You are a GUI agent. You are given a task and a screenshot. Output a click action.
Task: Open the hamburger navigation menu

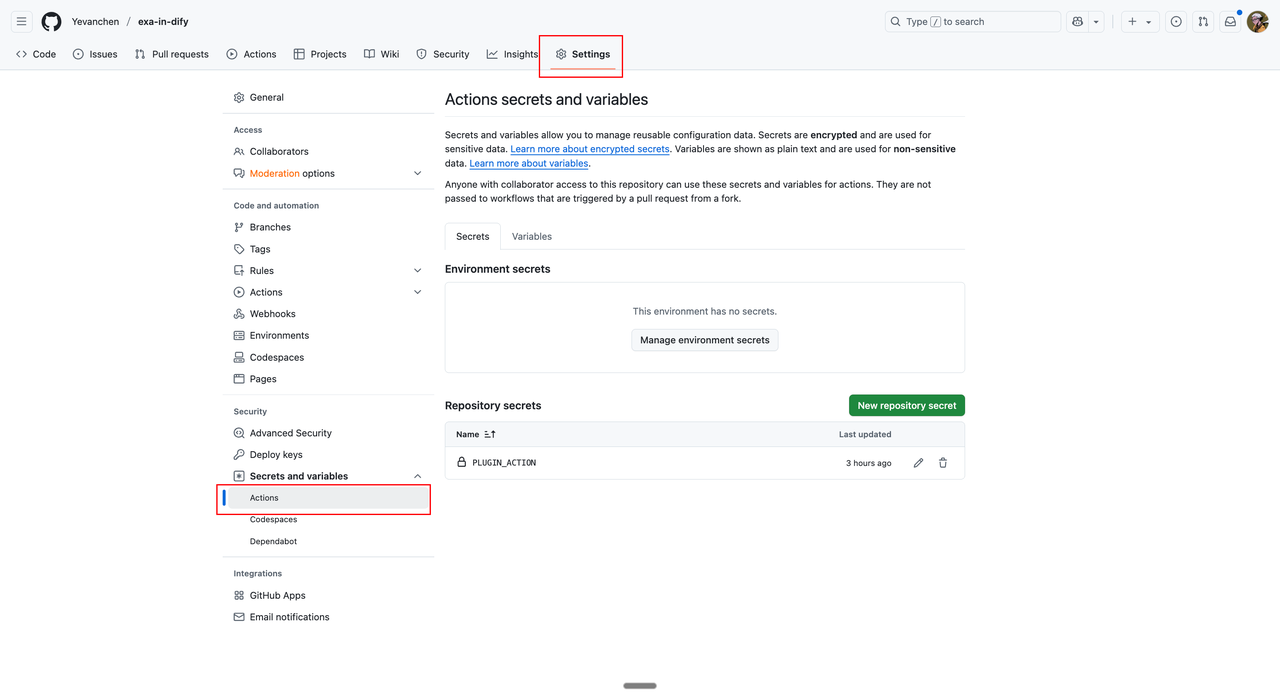(21, 21)
